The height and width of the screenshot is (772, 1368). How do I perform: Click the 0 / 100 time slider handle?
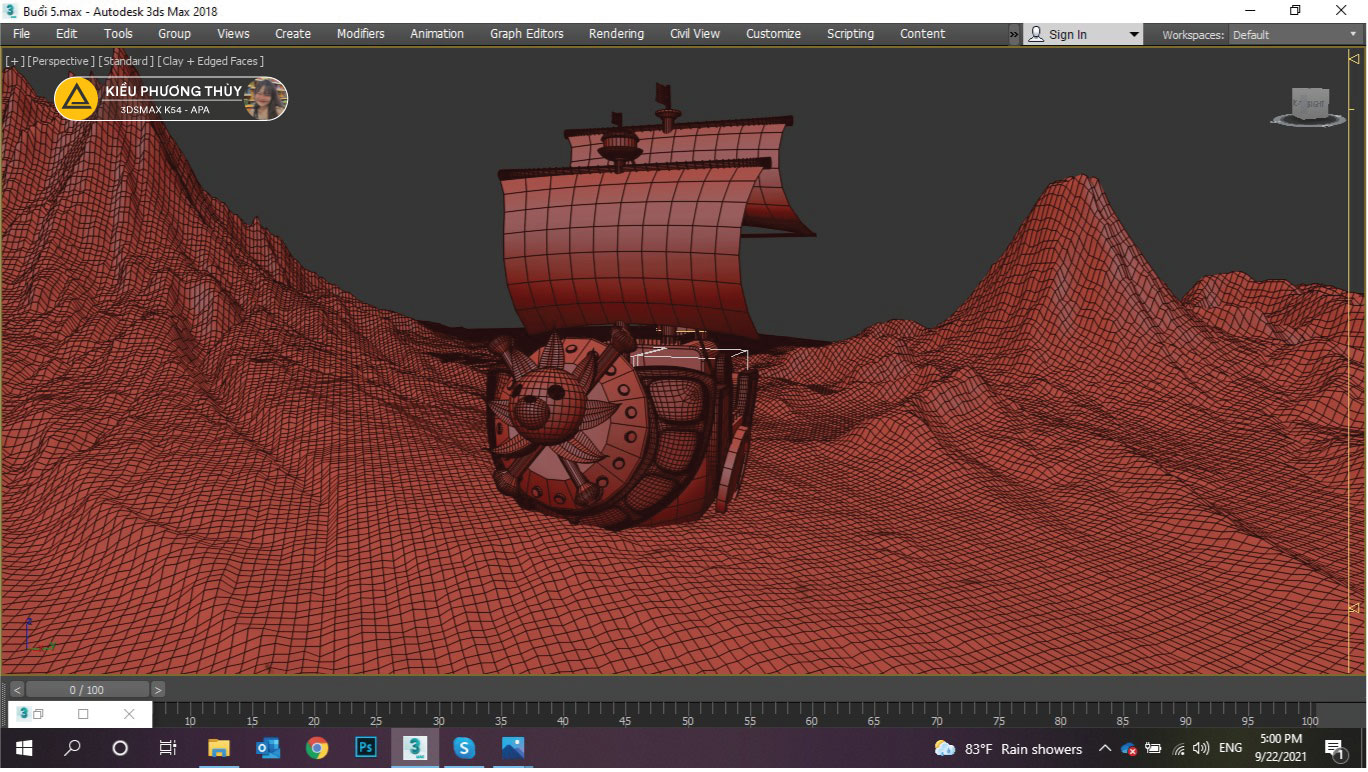(x=87, y=690)
